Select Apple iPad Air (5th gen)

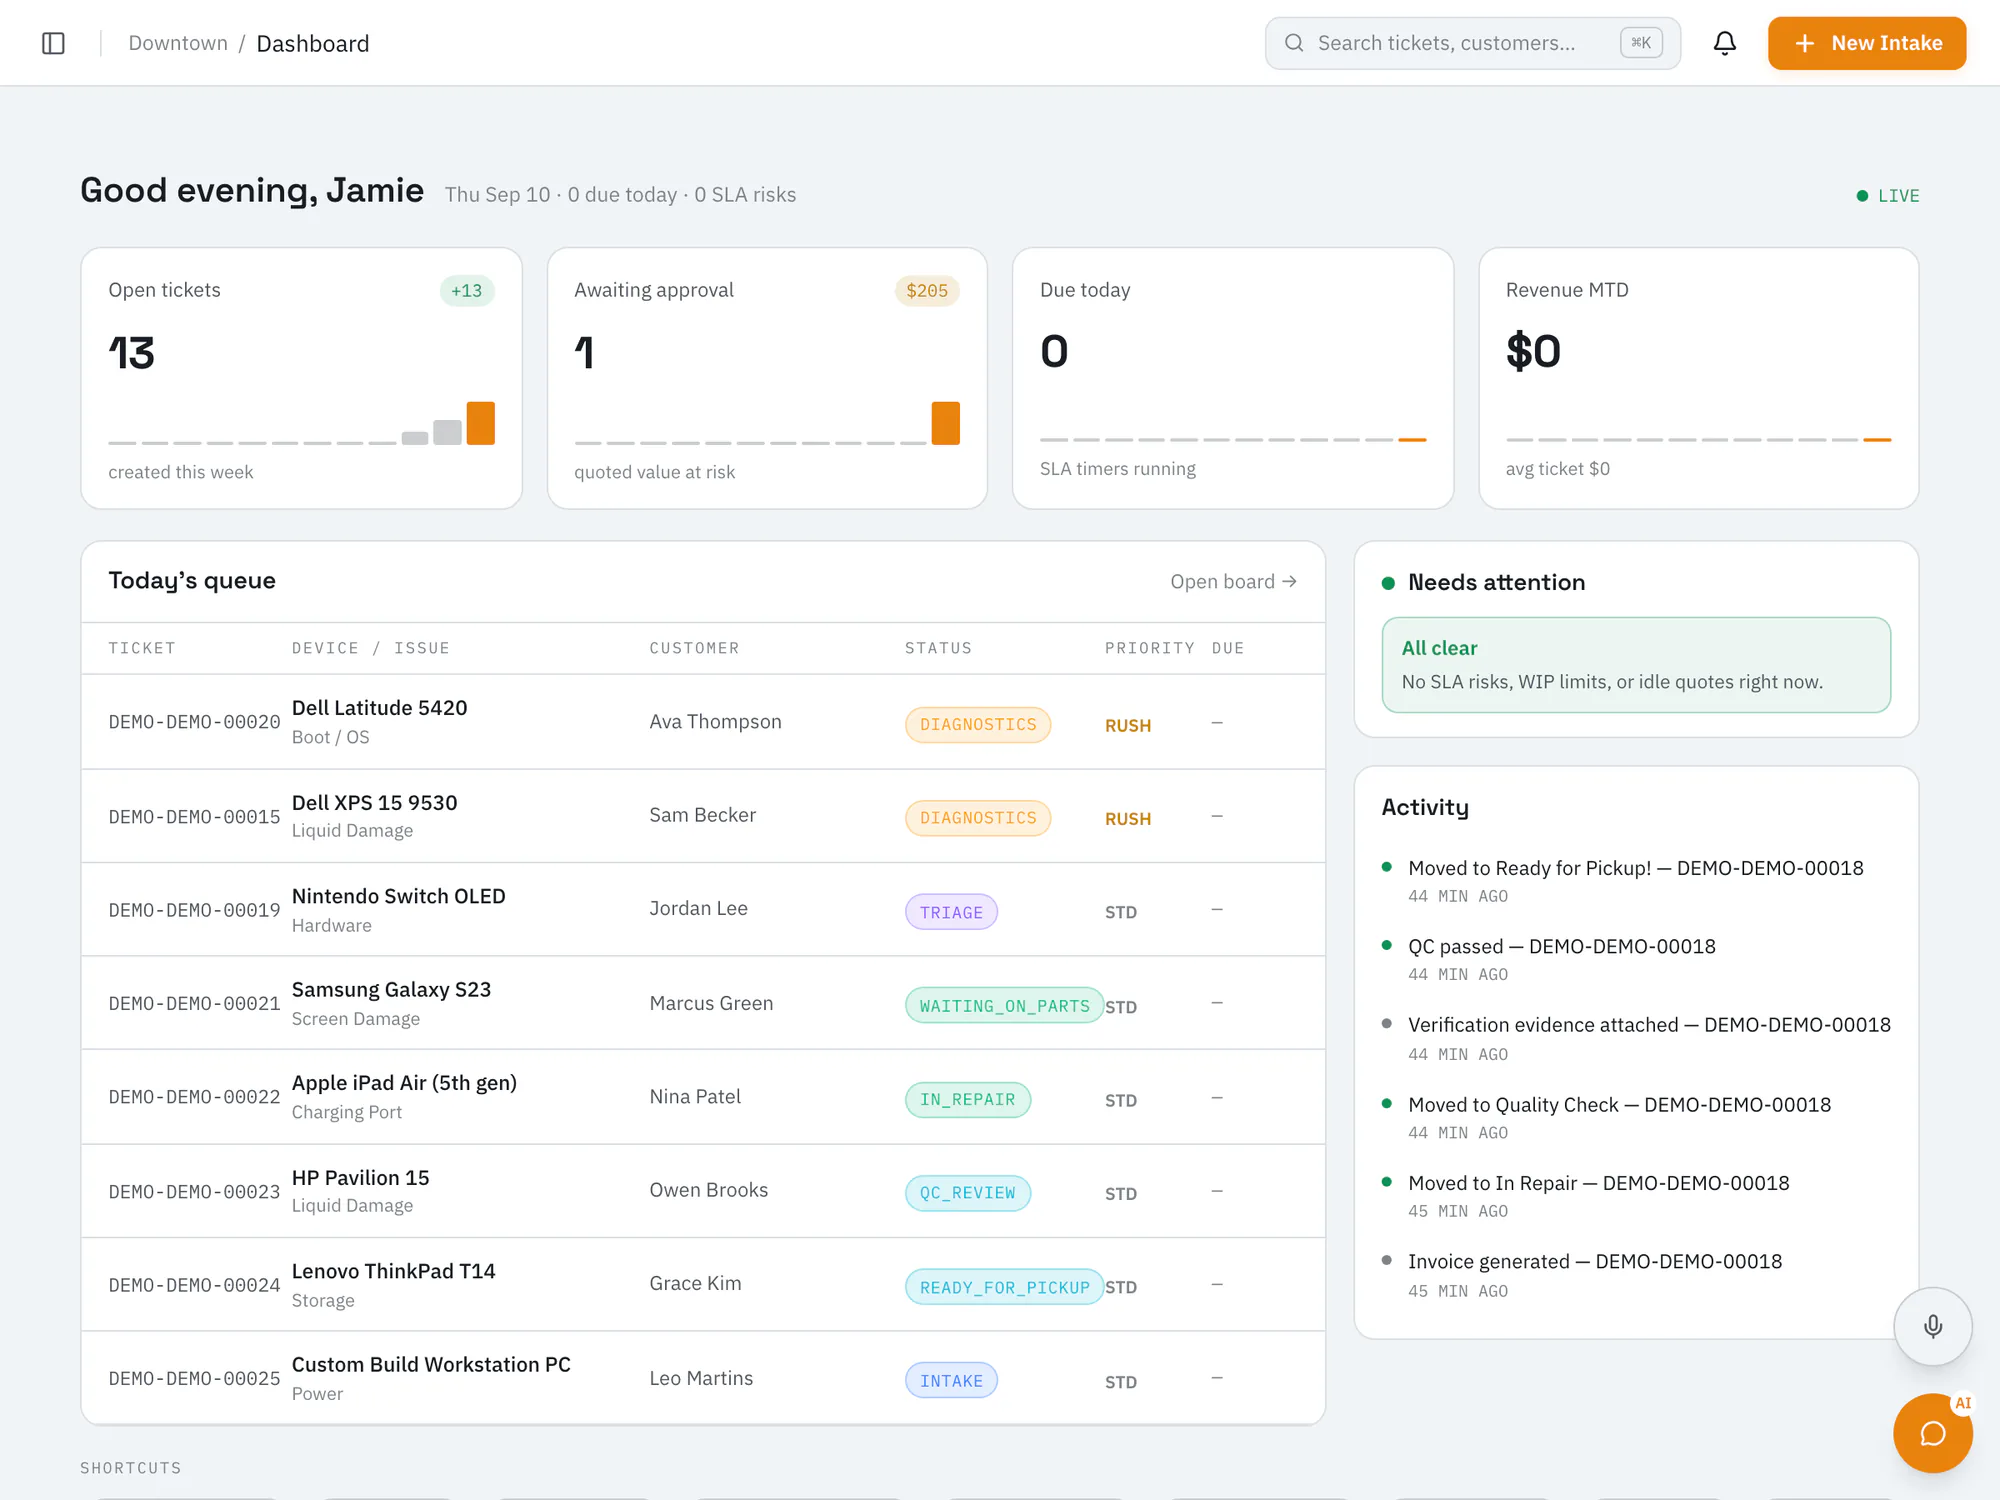click(x=404, y=1083)
